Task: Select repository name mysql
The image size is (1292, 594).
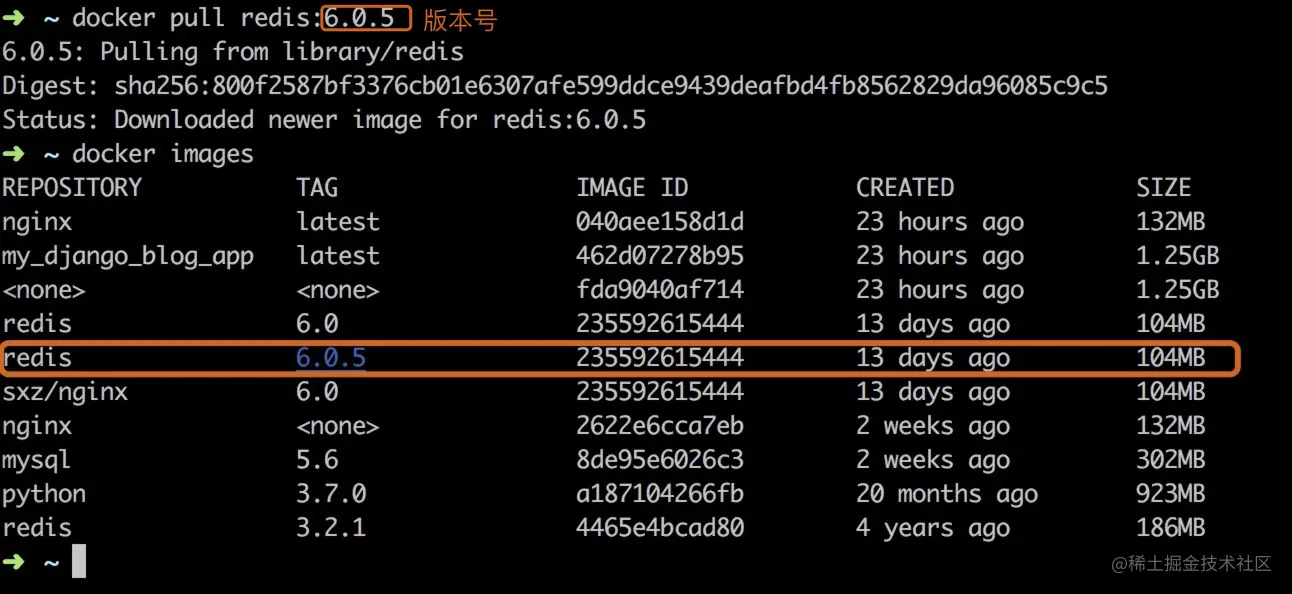Action: point(37,461)
